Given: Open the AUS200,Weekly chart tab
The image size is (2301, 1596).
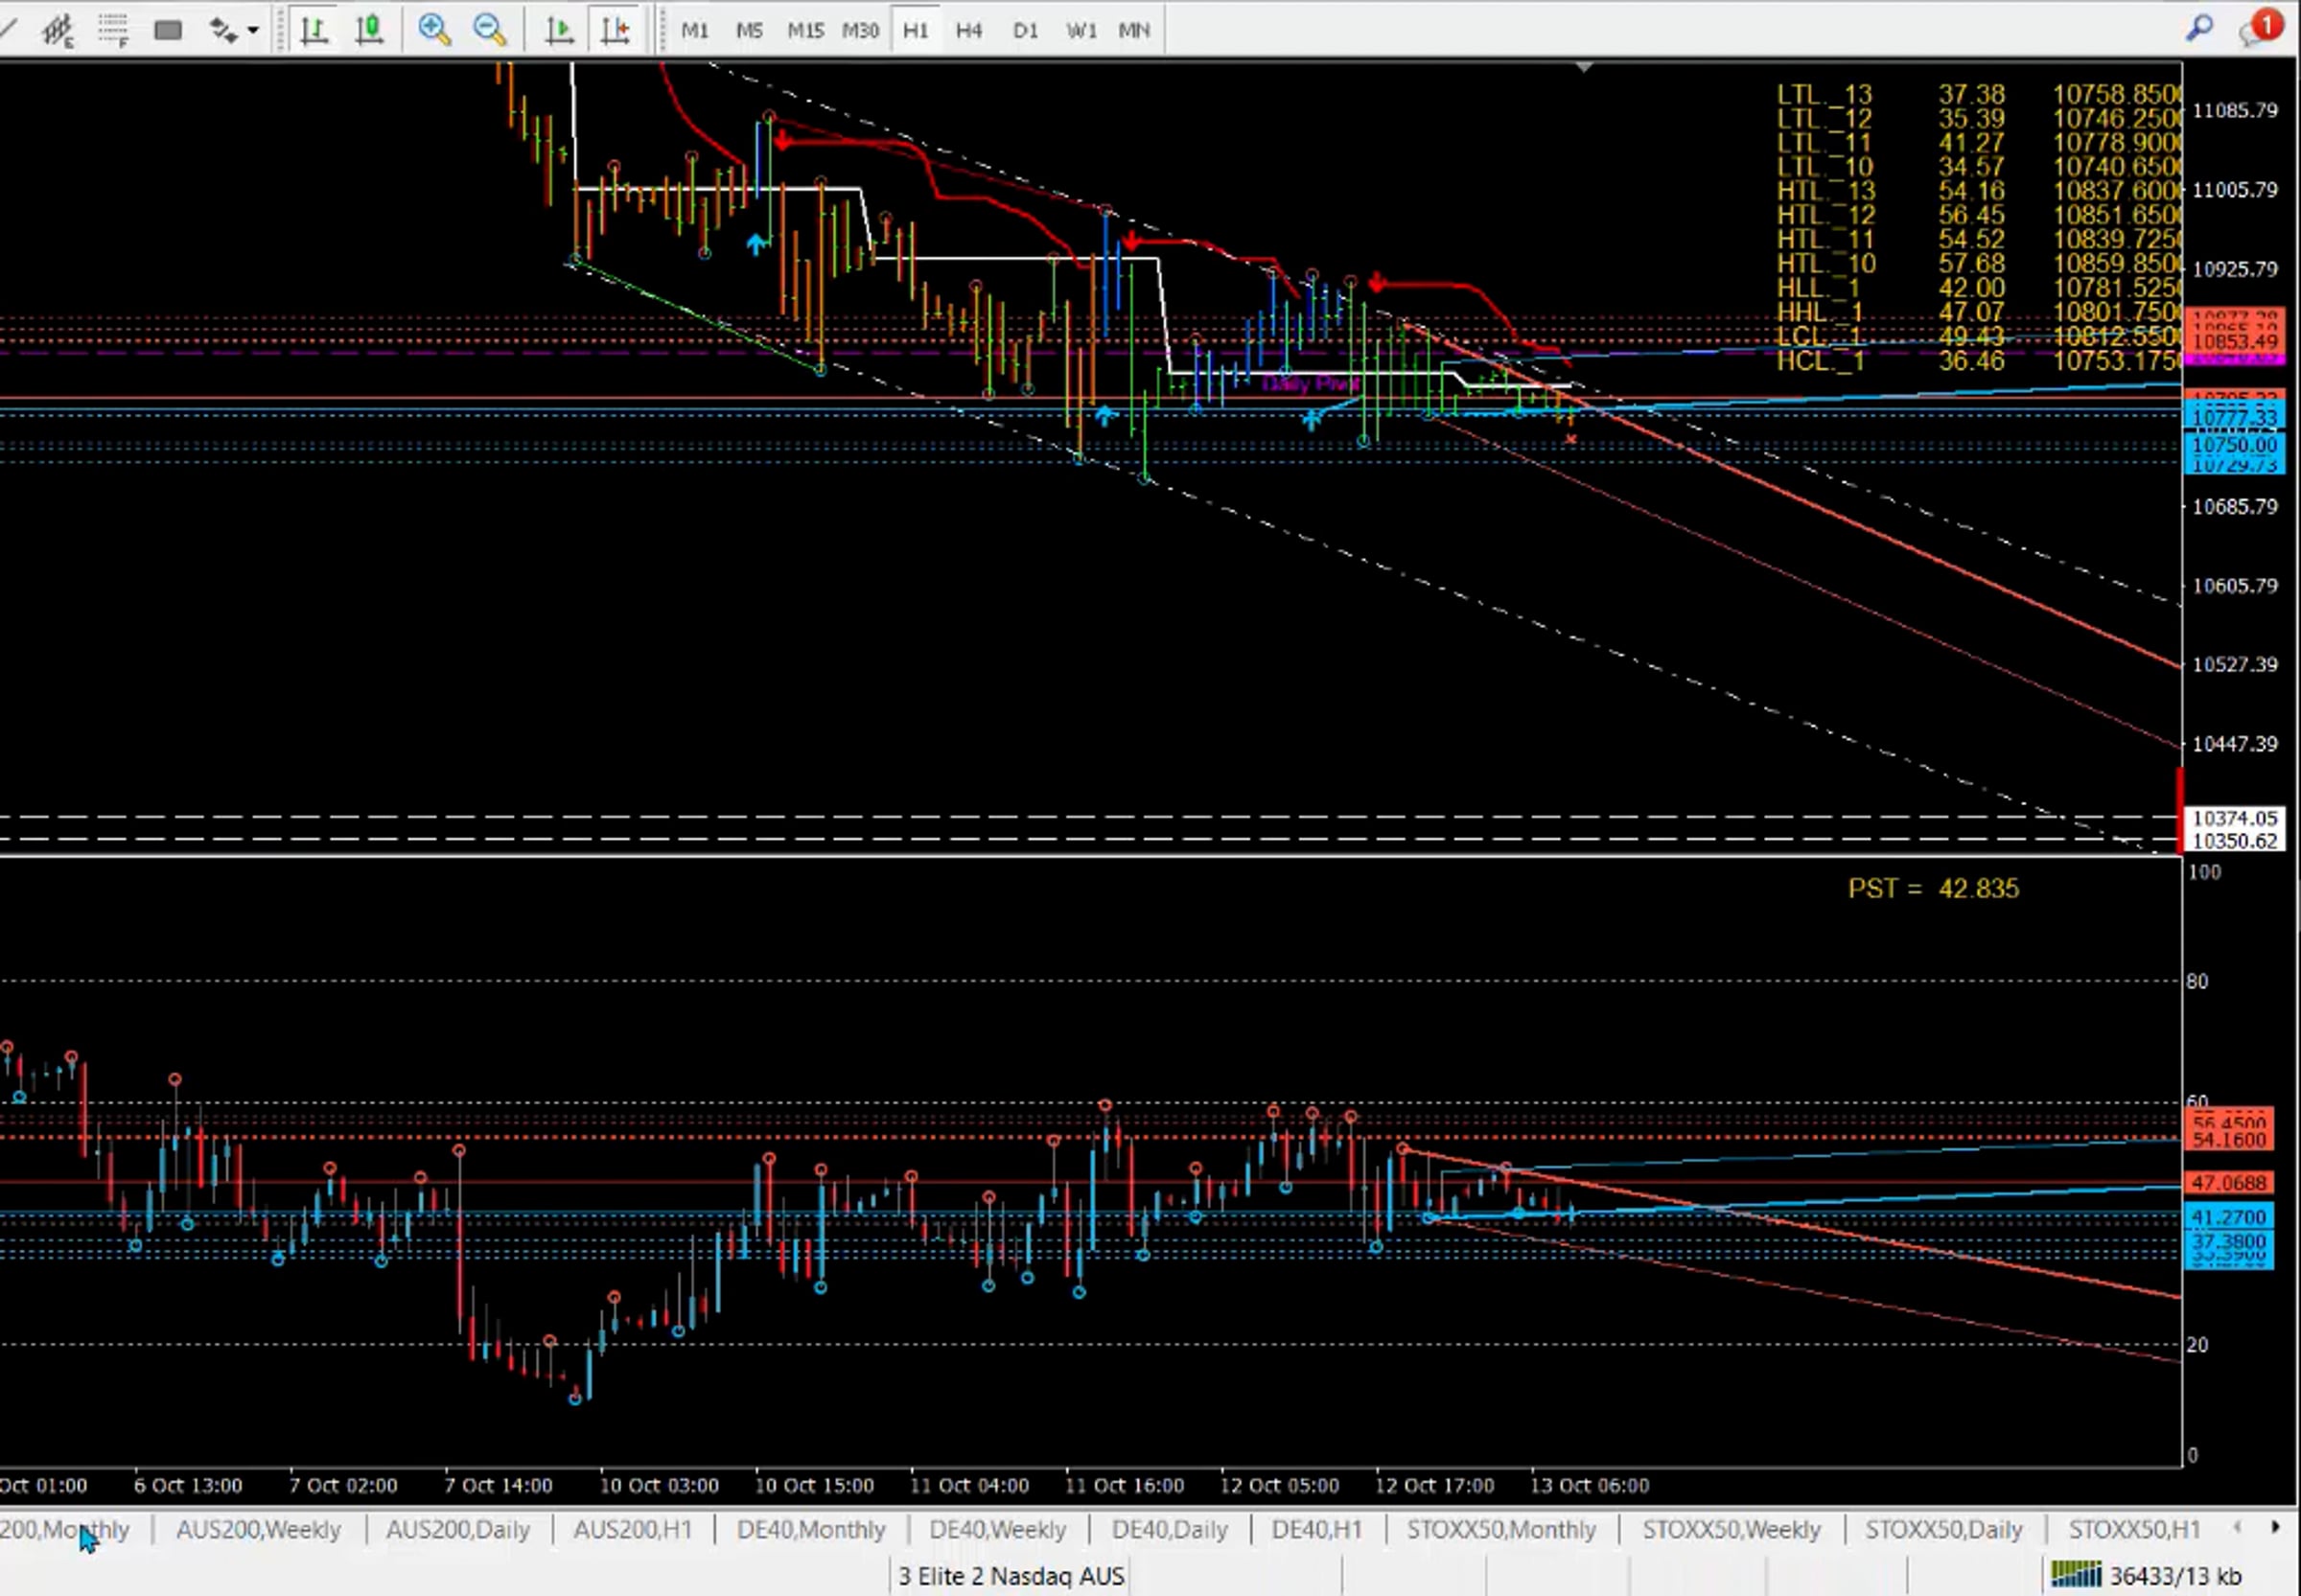Looking at the screenshot, I should (258, 1529).
